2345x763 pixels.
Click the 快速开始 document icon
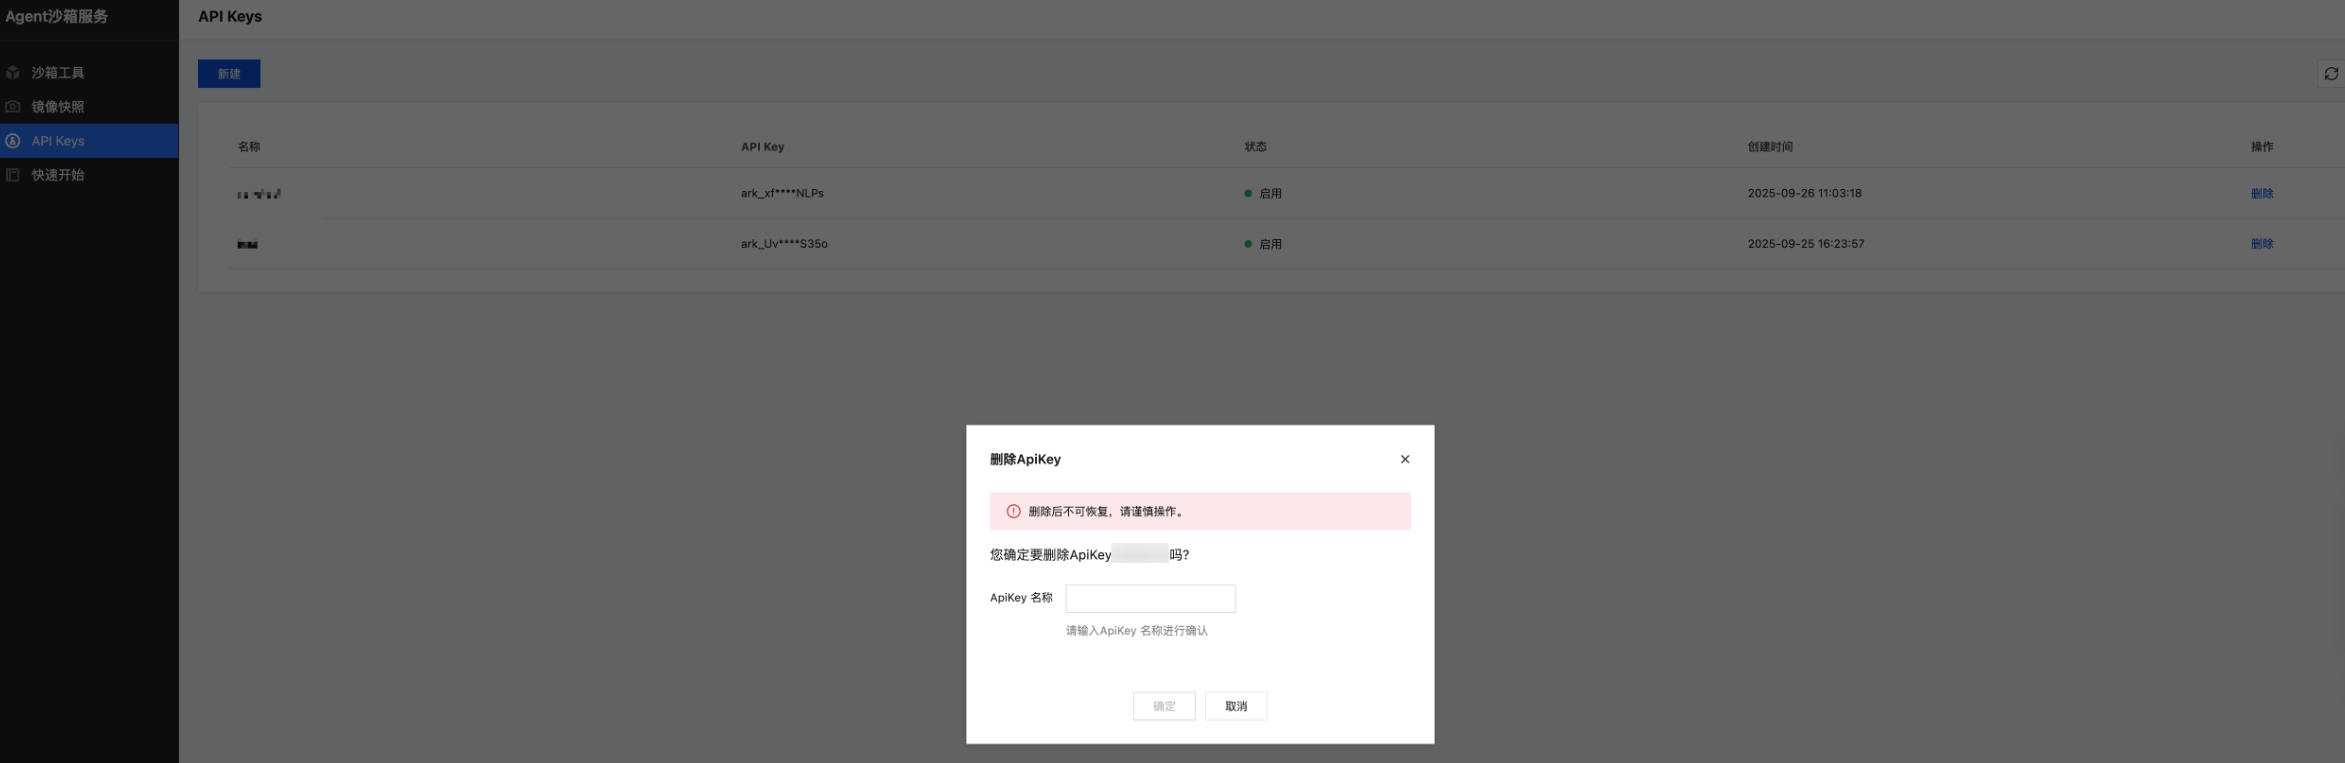13,175
